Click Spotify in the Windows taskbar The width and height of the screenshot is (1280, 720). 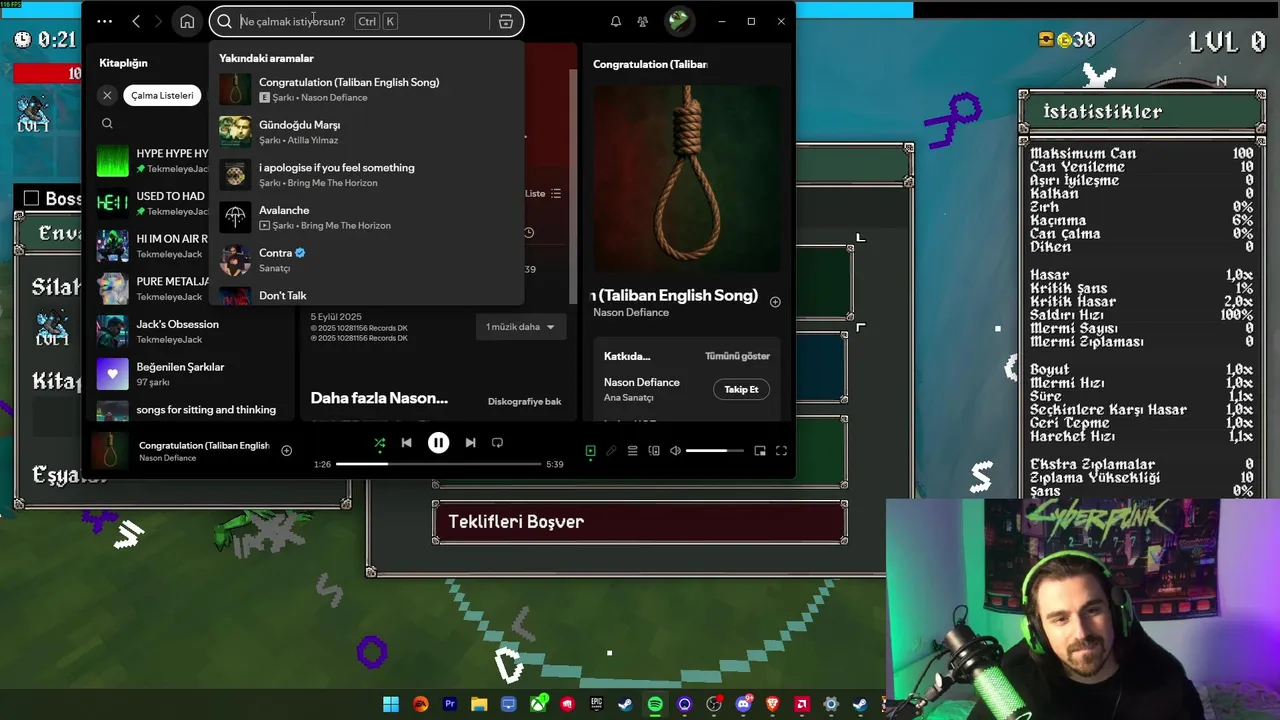point(655,704)
